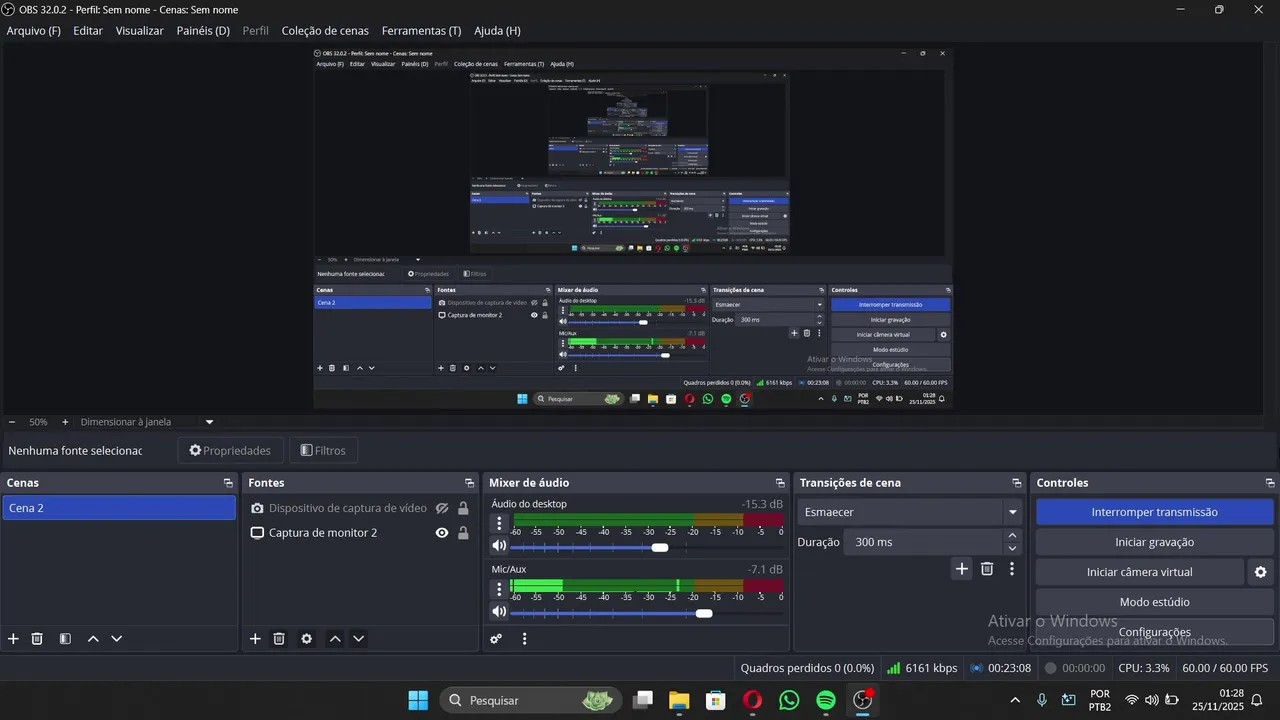Image resolution: width=1280 pixels, height=720 pixels.
Task: Select Cena 2 in scenes list
Action: coord(119,508)
